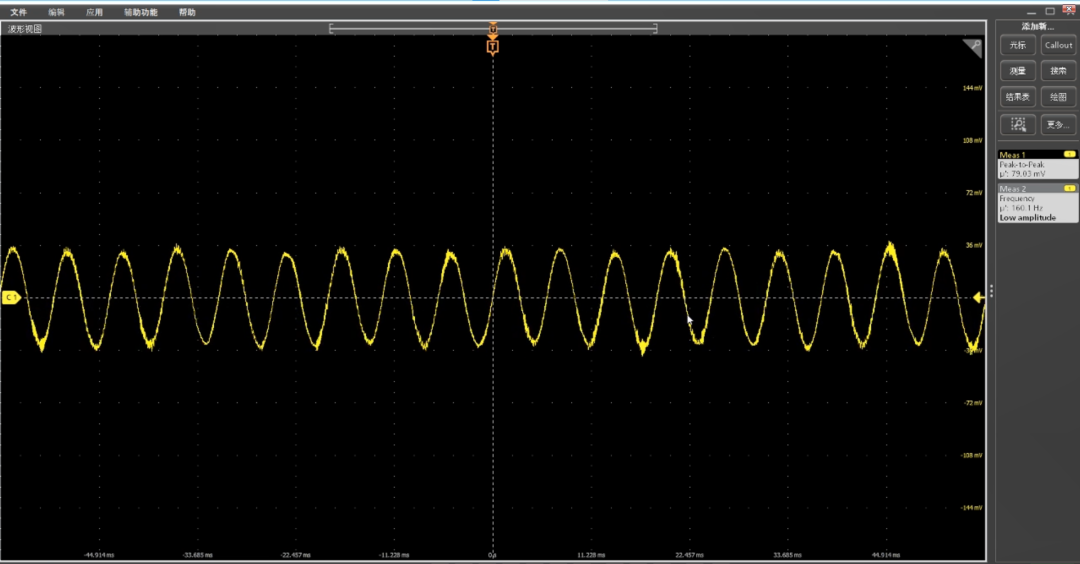This screenshot has width=1080, height=564.
Task: Click the Low amplitude warning text
Action: [x=1027, y=218]
